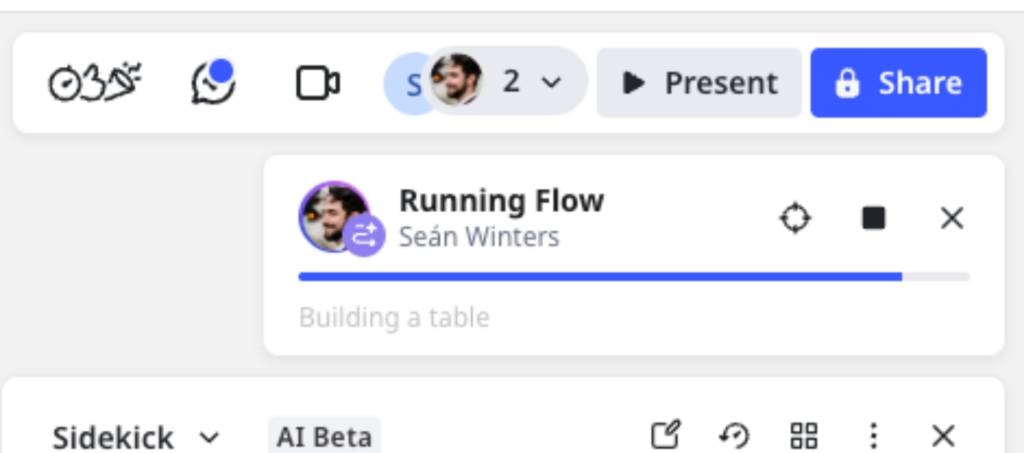Screen dimensions: 1024x453
Task: Open the Sidekick grid view icon
Action: [804, 435]
